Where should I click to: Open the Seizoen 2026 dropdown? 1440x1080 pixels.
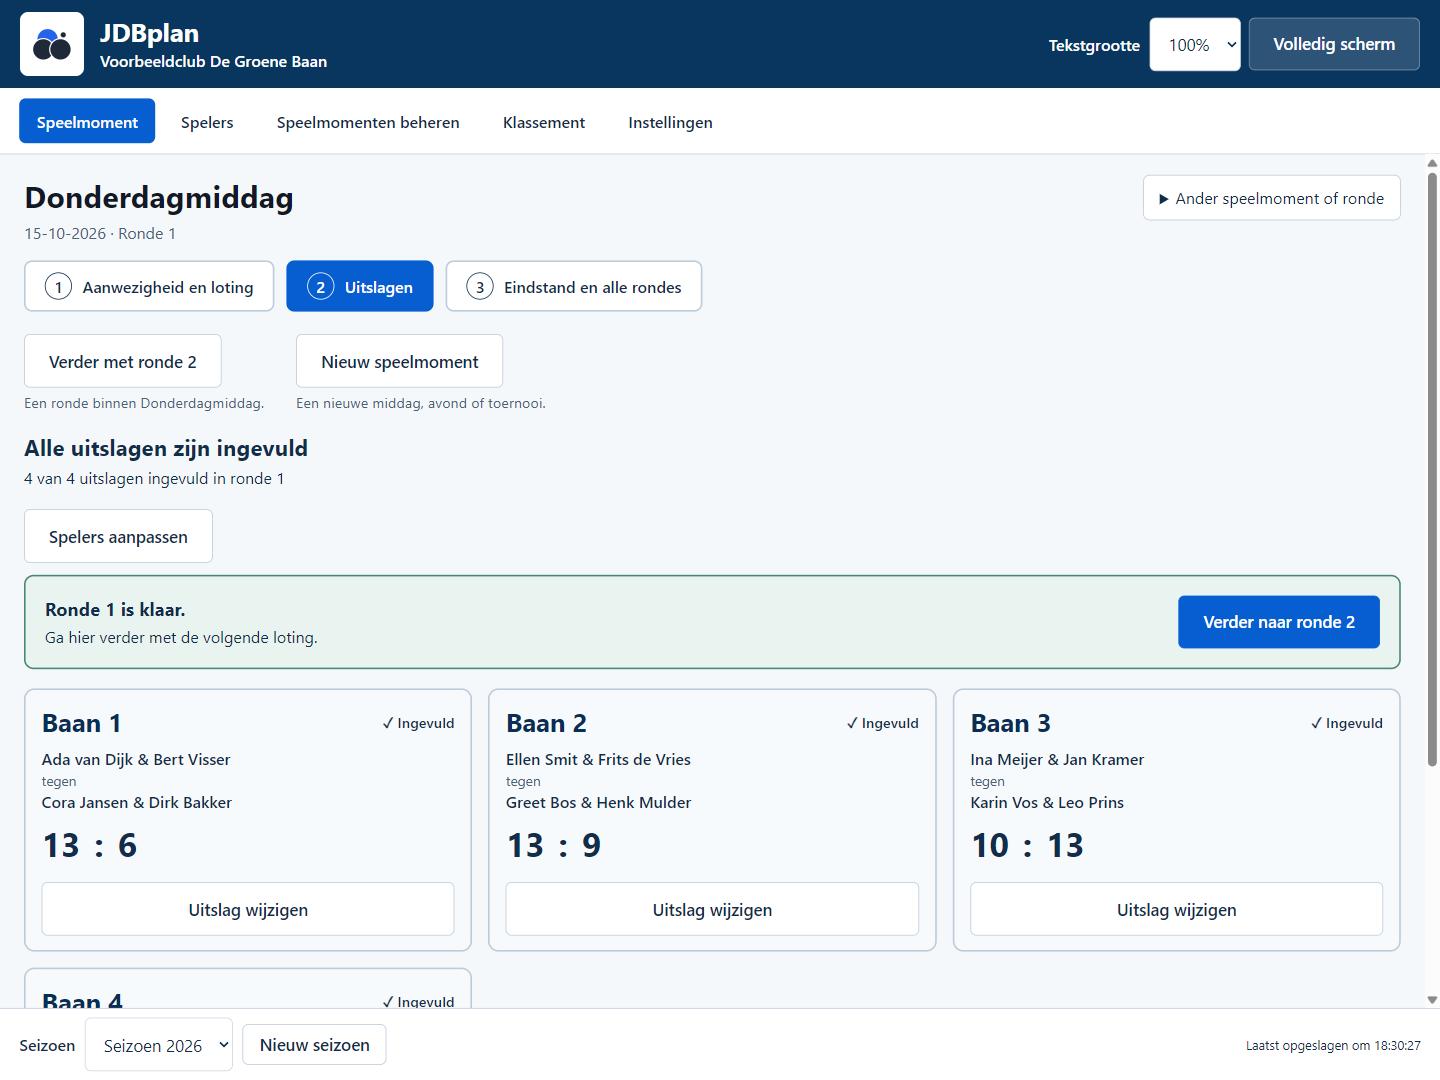coord(159,1045)
